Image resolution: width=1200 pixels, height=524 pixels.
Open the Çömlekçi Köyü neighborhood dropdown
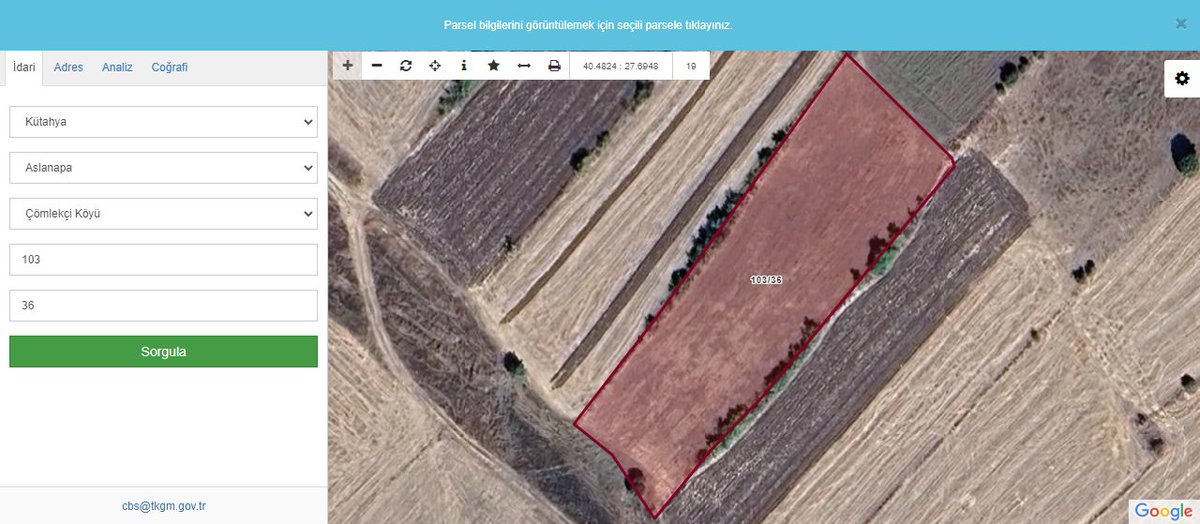click(163, 214)
